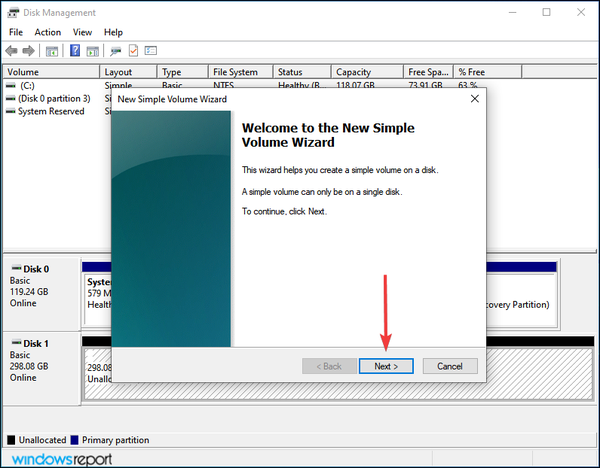600x468 pixels.
Task: Click Cancel in the volume wizard
Action: click(x=450, y=366)
